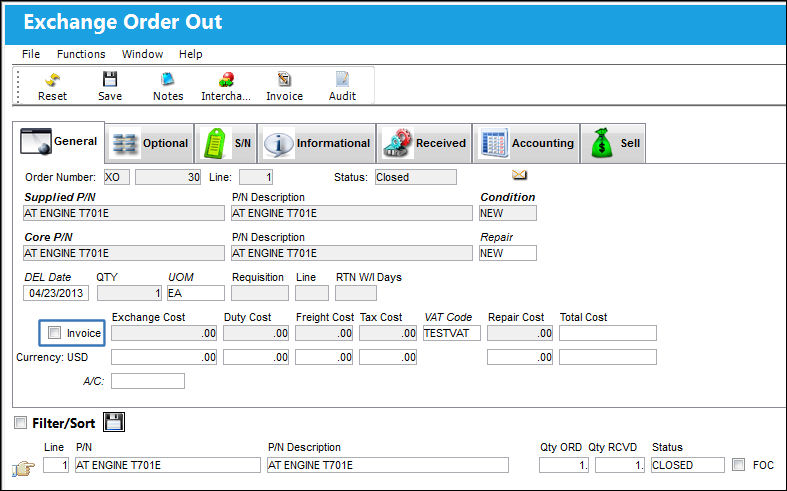Click the USD currency Tax Cost field

coord(388,357)
